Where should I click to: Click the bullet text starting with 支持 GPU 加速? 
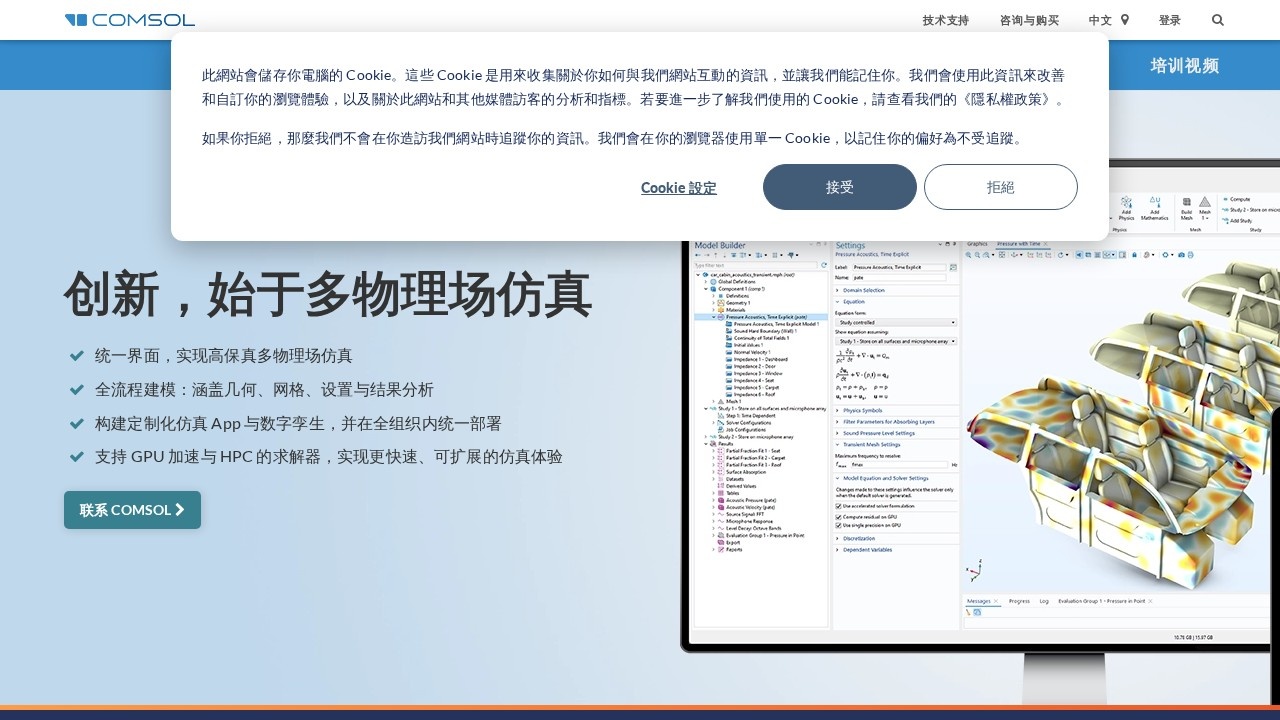(x=329, y=457)
